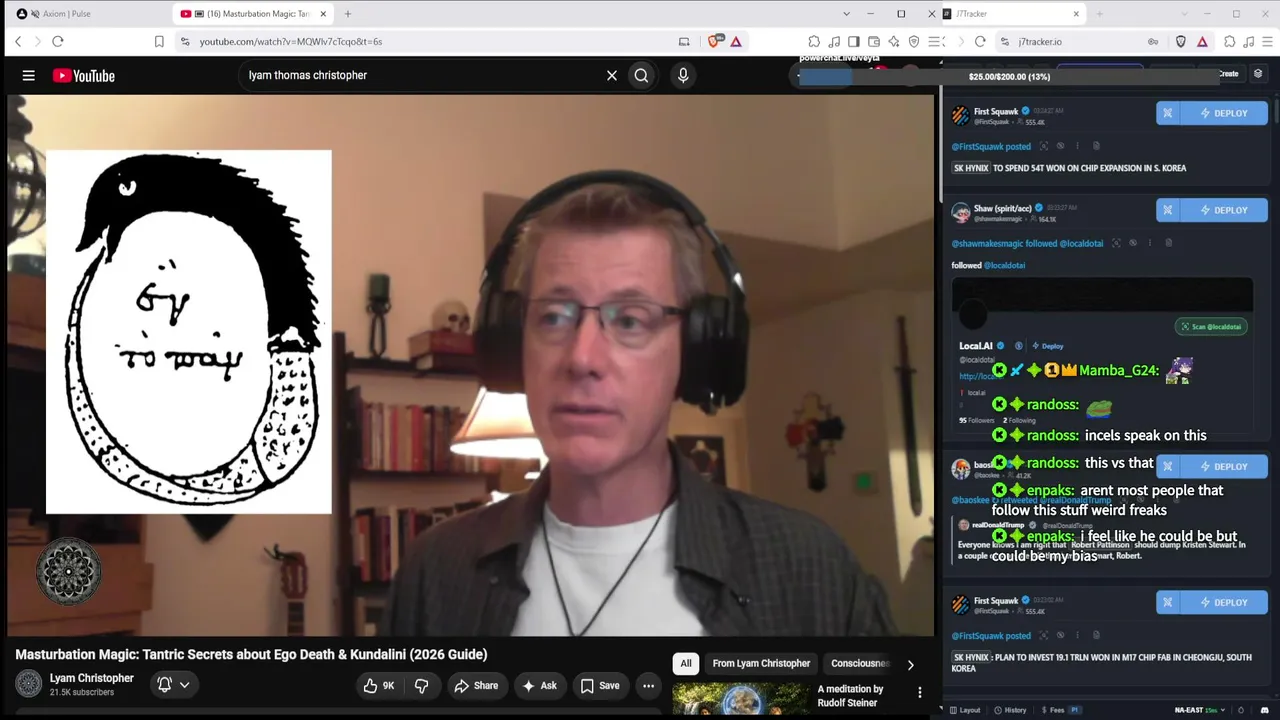Open the Brave Shields icon in YouTube window
Image resolution: width=1280 pixels, height=720 pixels.
(x=714, y=41)
